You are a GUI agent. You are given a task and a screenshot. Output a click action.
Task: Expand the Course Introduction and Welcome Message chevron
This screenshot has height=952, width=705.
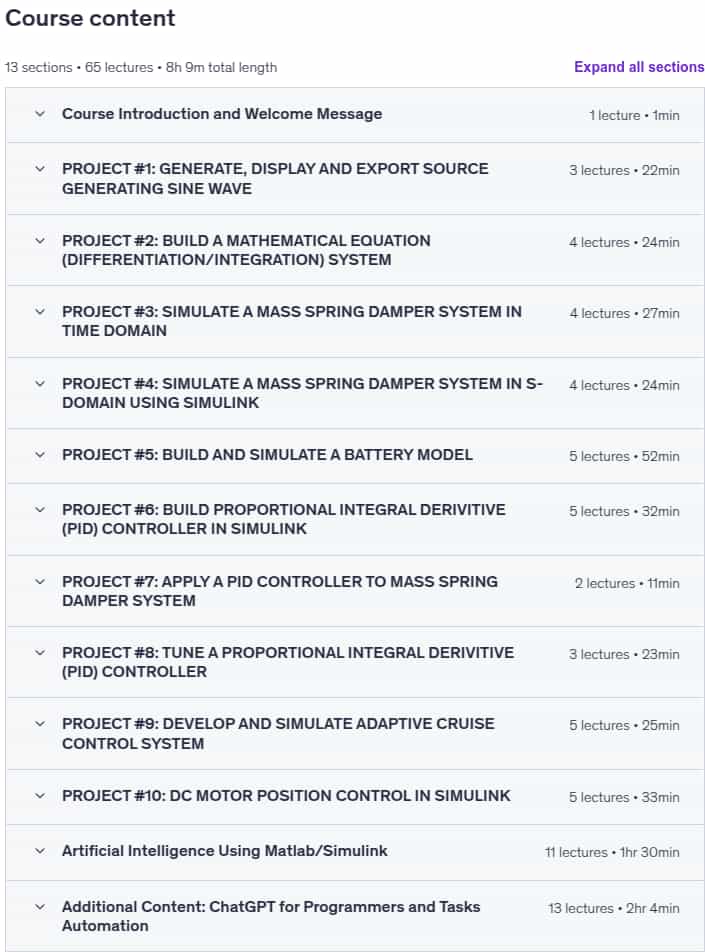pos(40,114)
